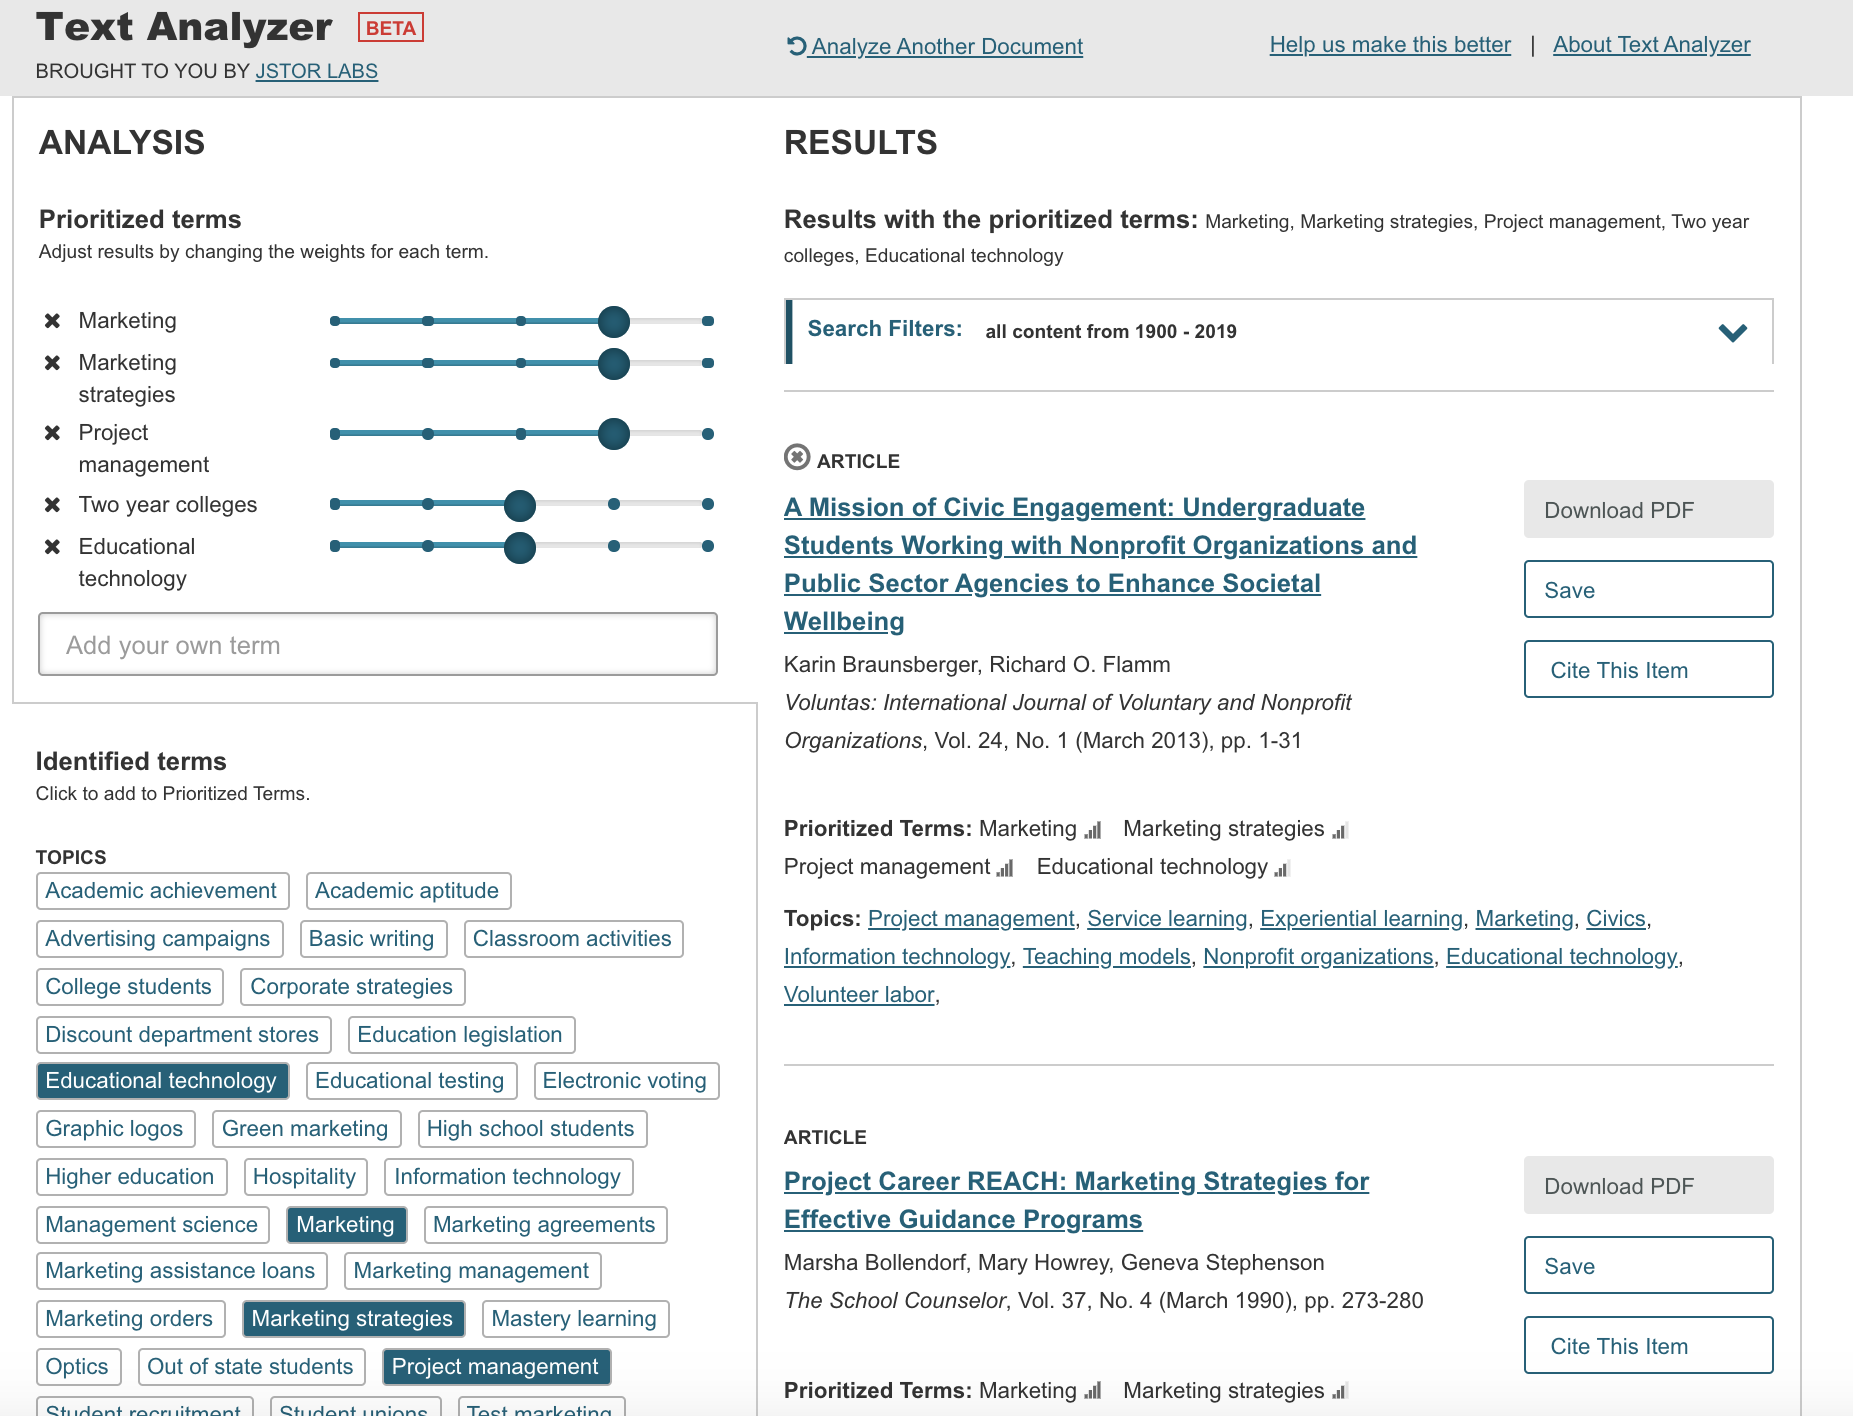Remove the Marketing prioritized term
This screenshot has height=1416, width=1853.
[52, 321]
